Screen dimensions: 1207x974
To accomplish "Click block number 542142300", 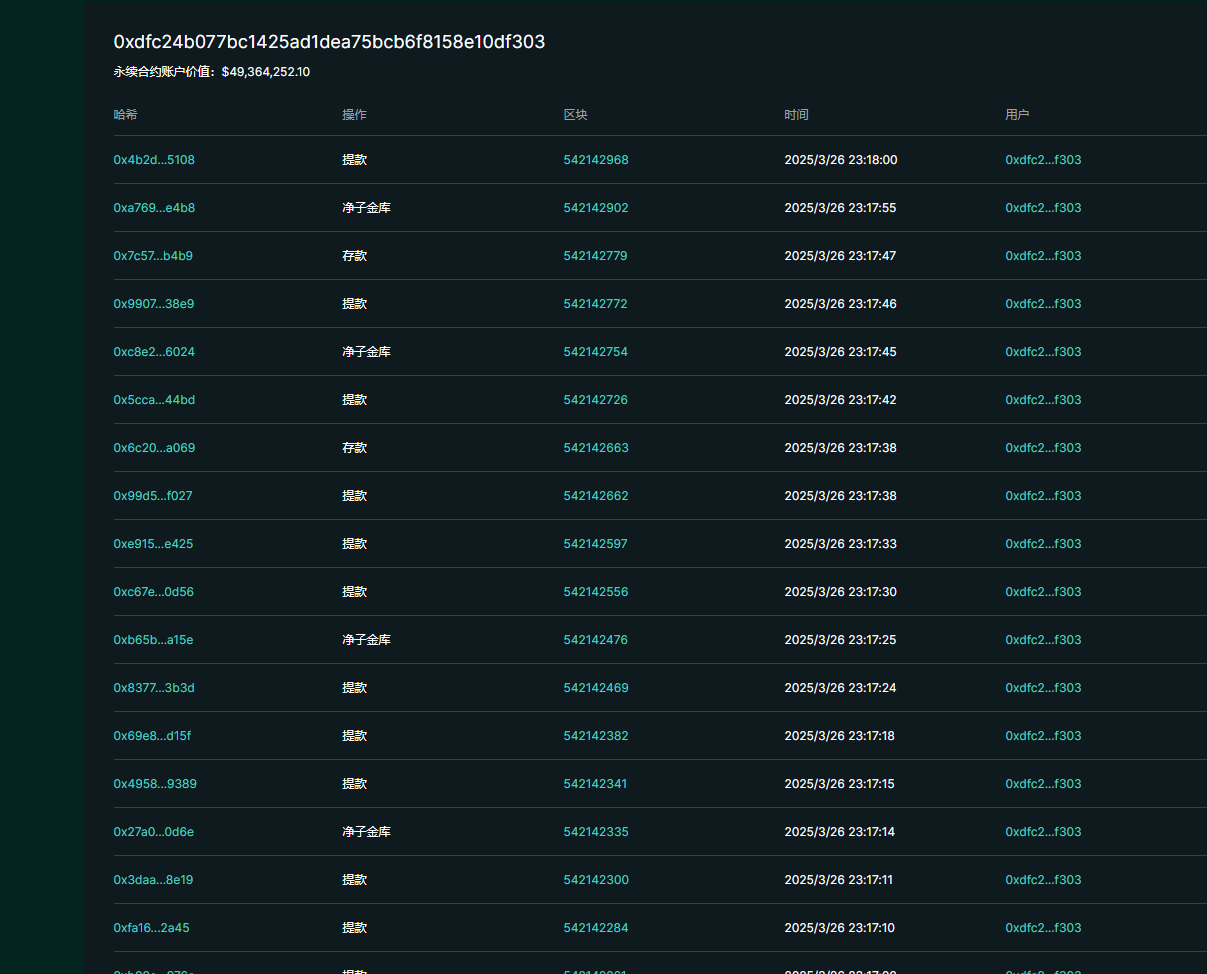I will click(x=596, y=880).
